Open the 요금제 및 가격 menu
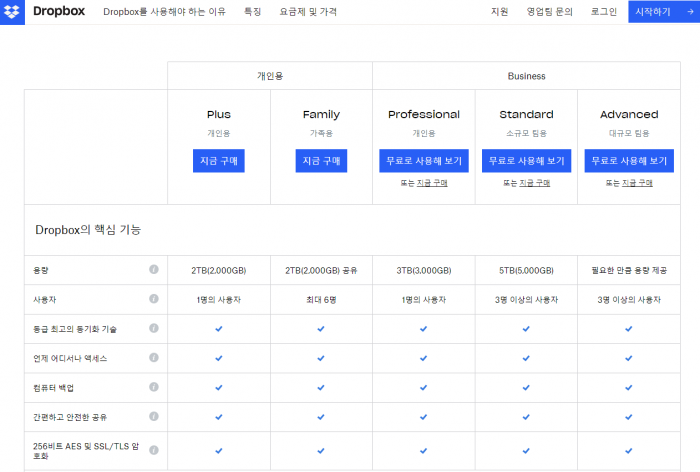This screenshot has height=472, width=700. coord(310,13)
